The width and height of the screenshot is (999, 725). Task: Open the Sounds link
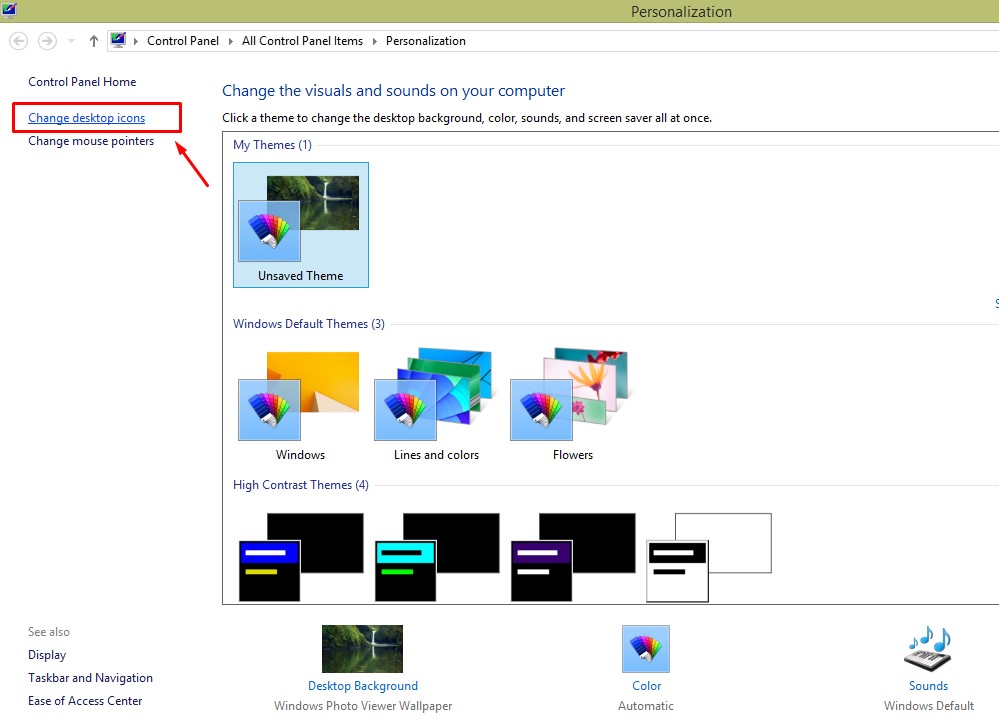point(928,686)
